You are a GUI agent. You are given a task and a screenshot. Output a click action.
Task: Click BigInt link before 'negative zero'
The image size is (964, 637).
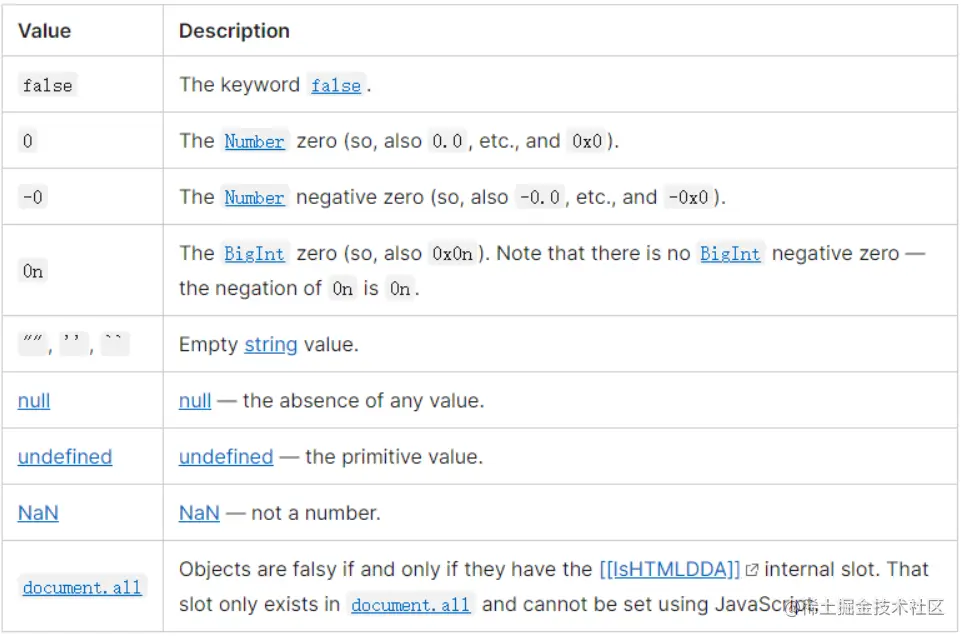(x=730, y=254)
